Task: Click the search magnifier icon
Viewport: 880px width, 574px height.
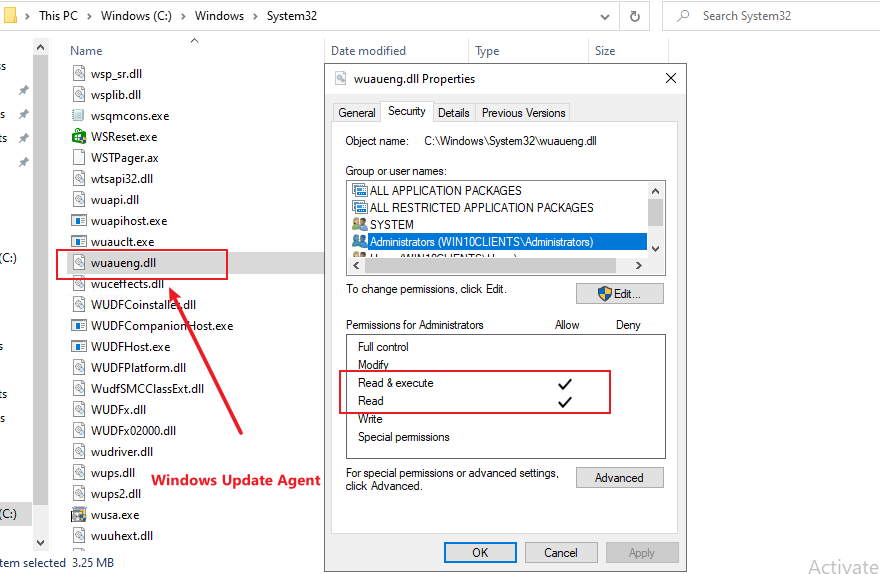Action: click(x=683, y=16)
